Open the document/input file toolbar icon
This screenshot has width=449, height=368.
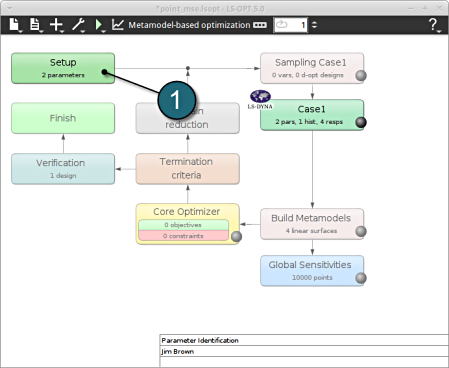tap(35, 25)
